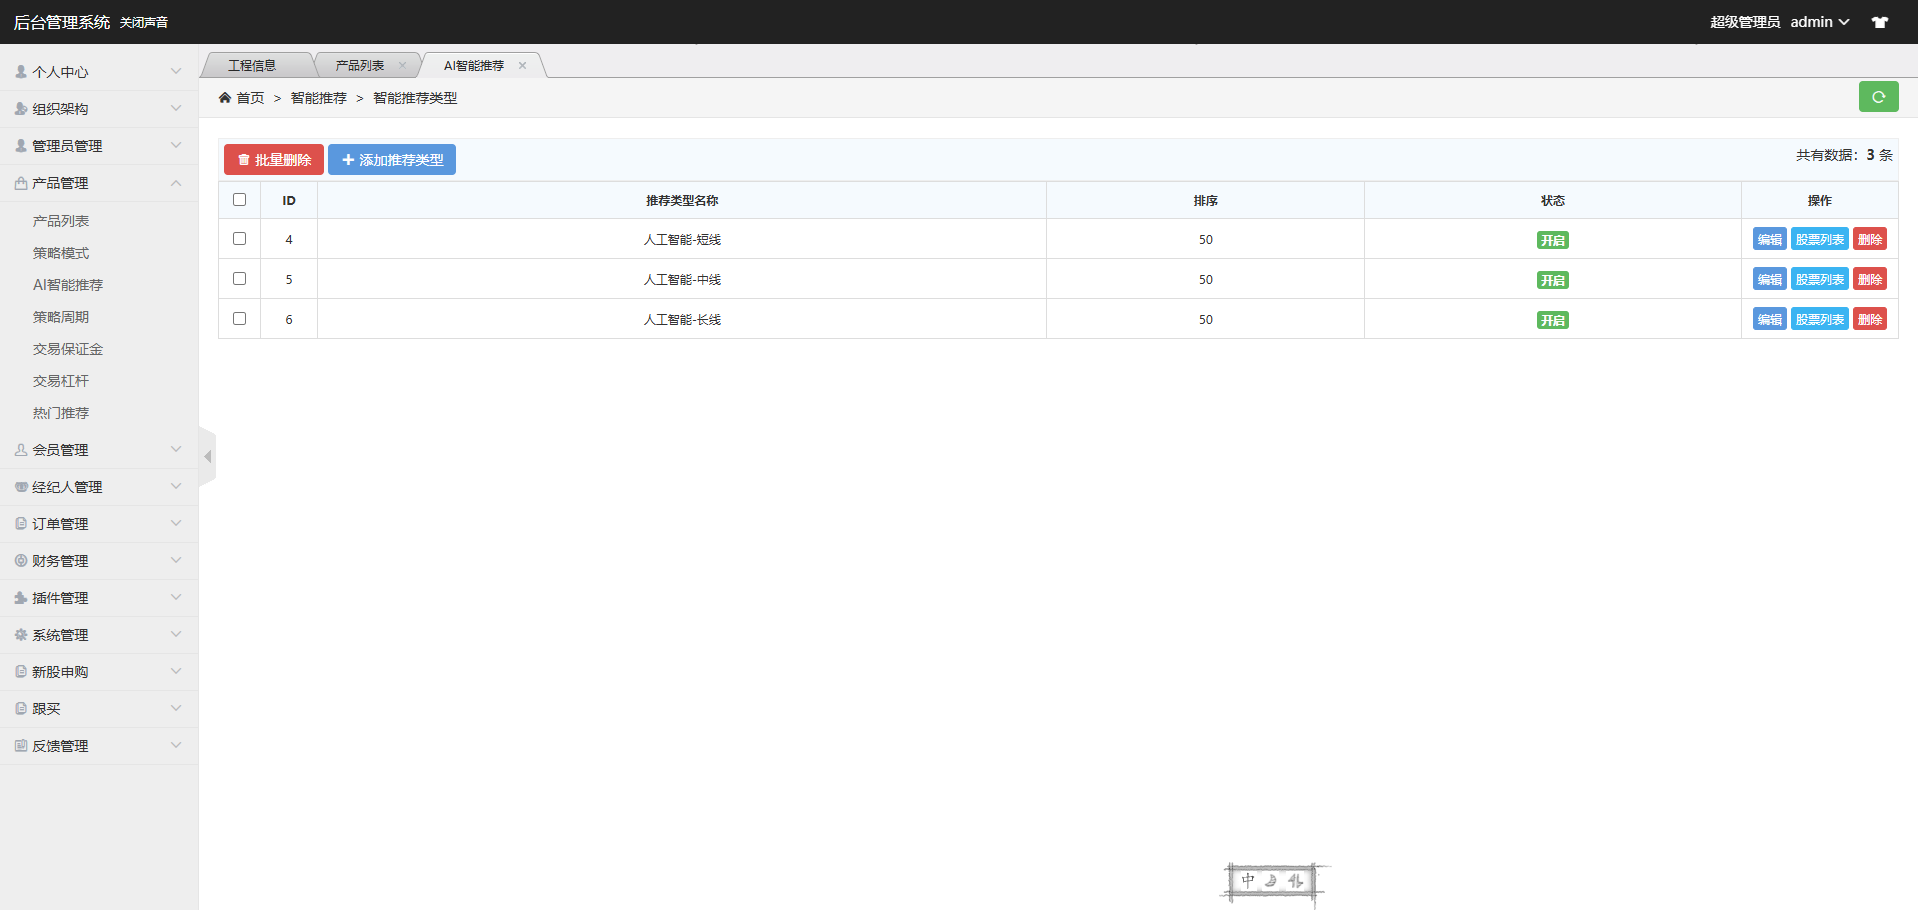Click the 批量删除 trash button
This screenshot has height=910, width=1918.
pos(273,160)
